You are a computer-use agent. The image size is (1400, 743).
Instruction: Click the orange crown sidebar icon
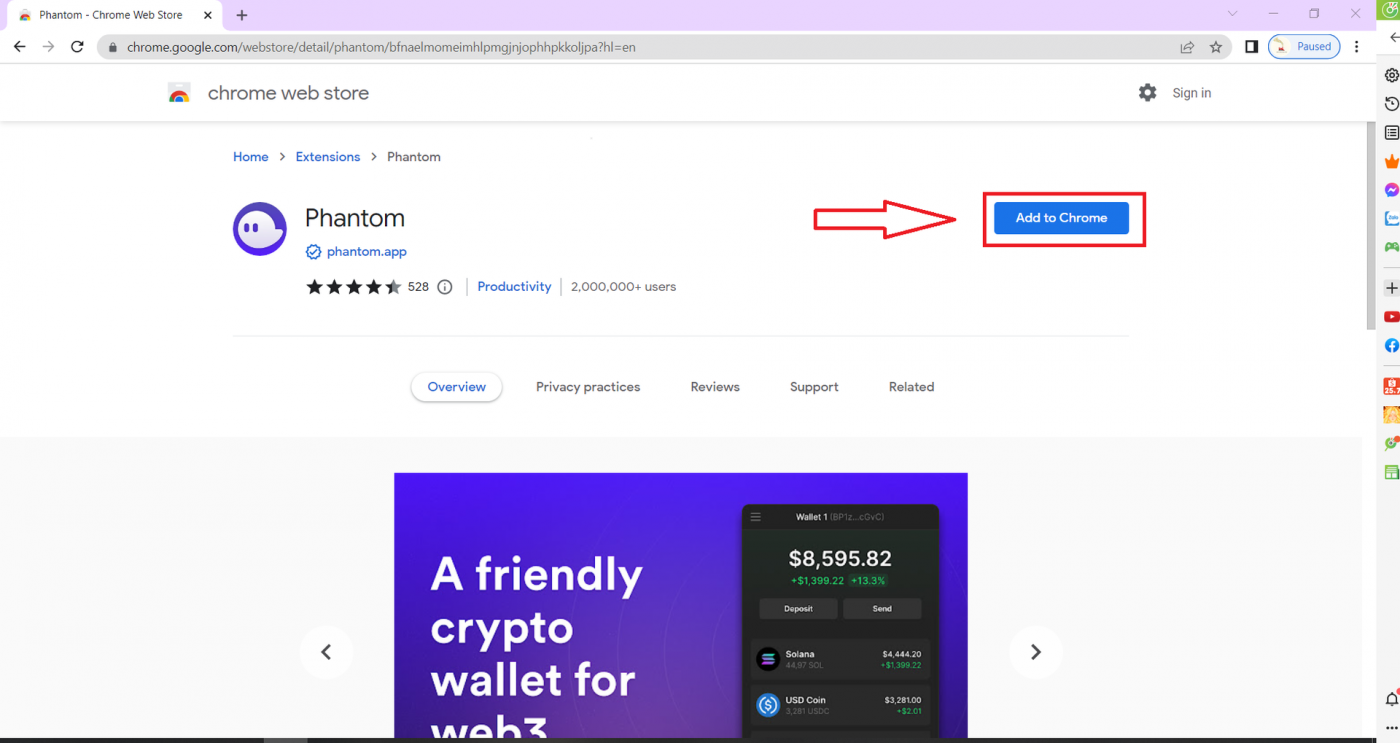(x=1391, y=161)
